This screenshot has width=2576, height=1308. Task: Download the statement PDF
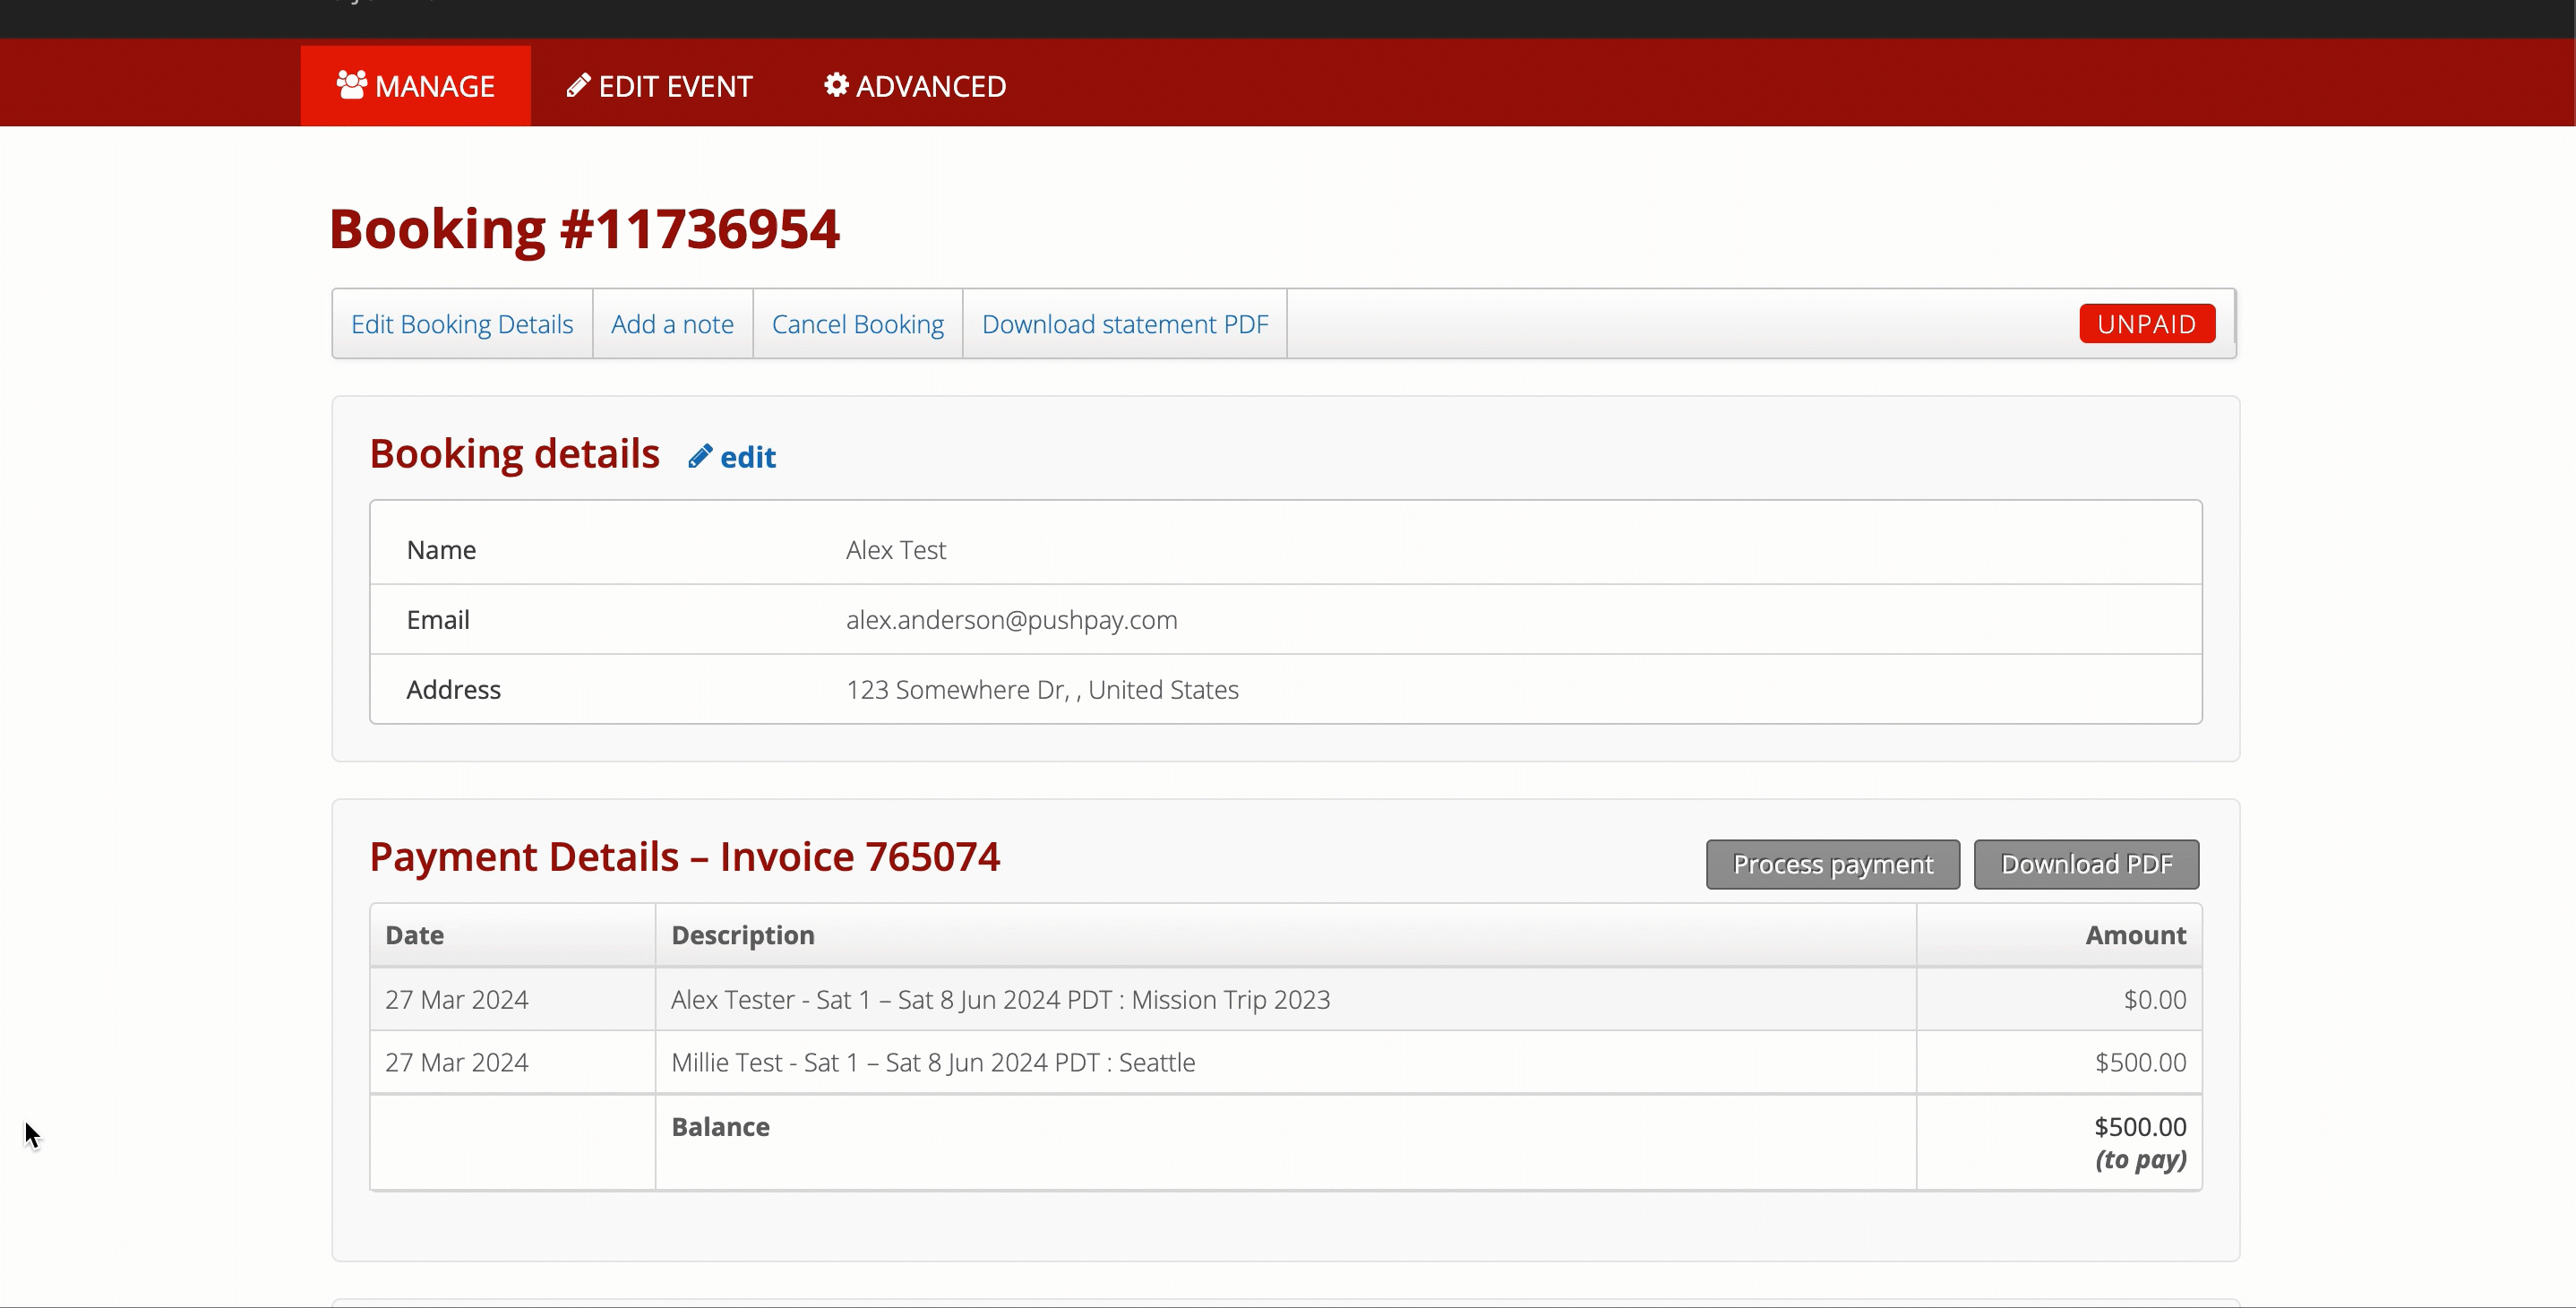click(x=1125, y=324)
